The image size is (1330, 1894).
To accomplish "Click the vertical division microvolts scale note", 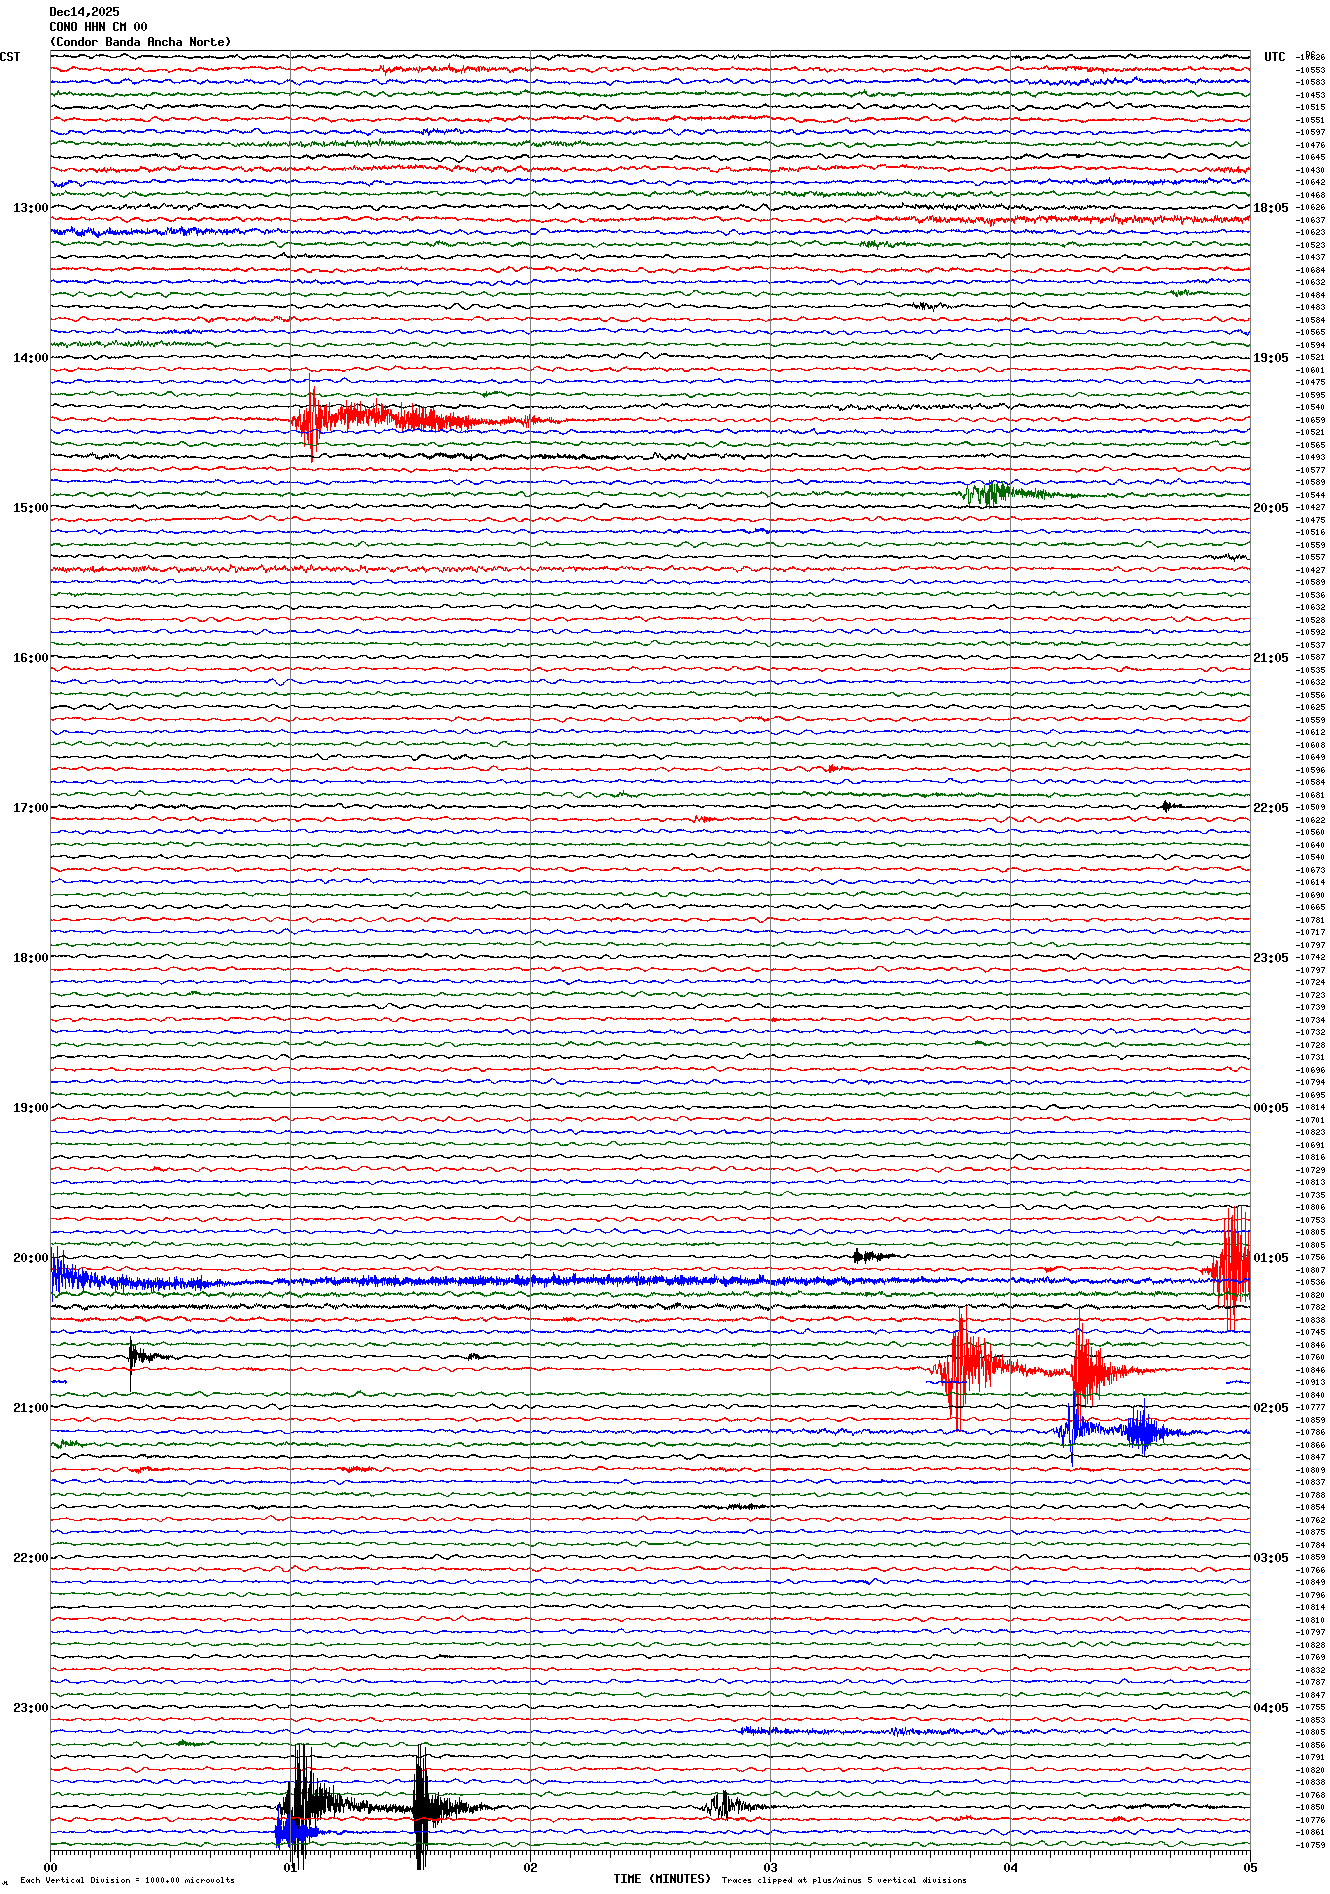I will [x=127, y=1880].
